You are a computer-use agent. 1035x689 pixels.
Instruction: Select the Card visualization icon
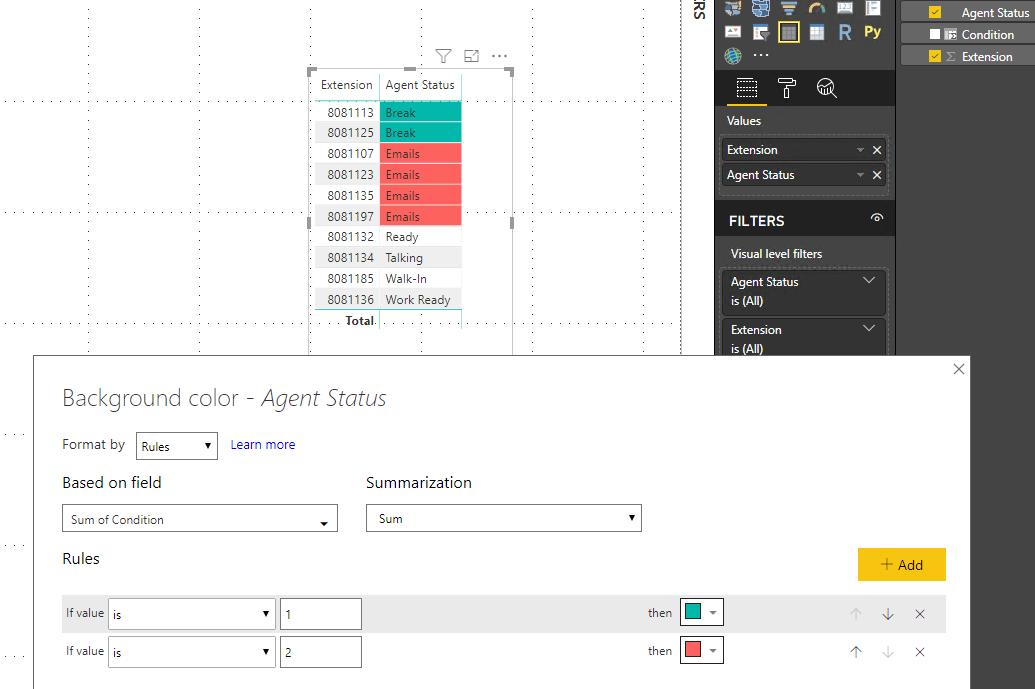(x=845, y=8)
